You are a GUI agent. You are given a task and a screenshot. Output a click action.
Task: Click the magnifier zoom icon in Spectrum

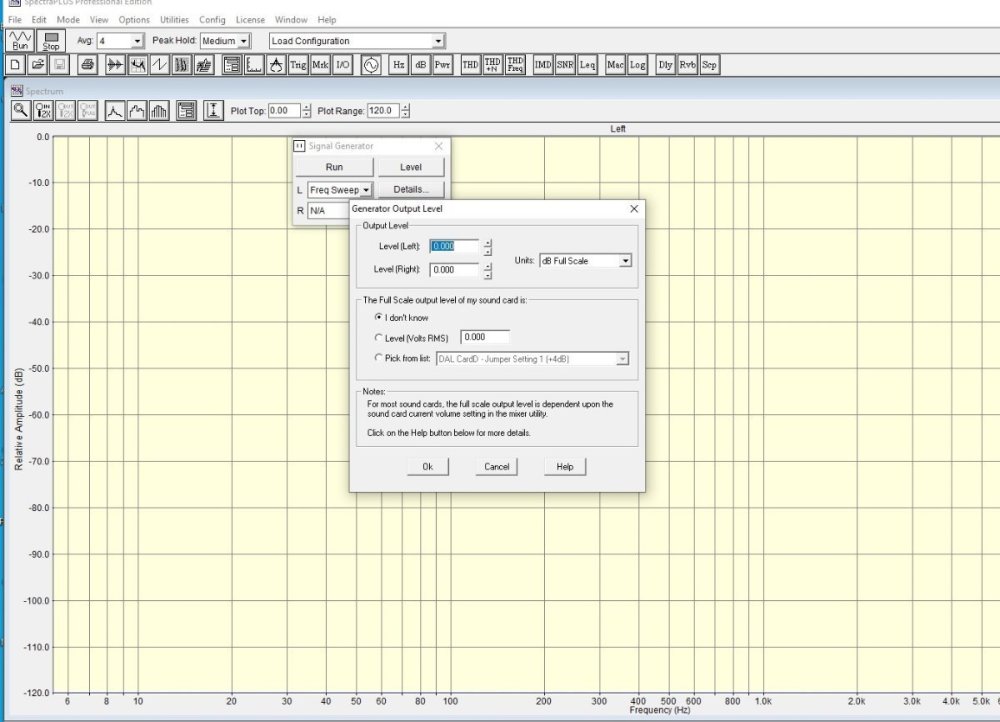click(20, 111)
